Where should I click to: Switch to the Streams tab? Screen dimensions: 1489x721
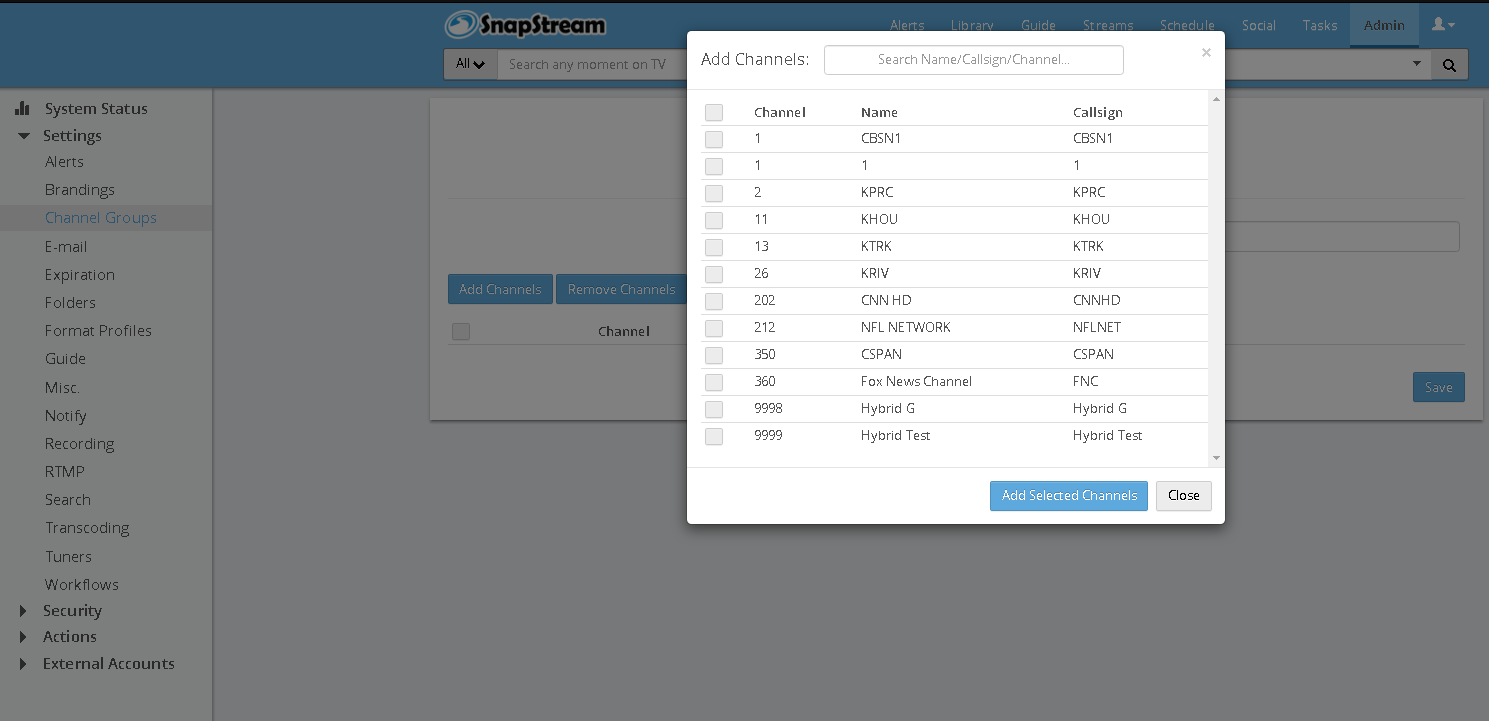click(1108, 25)
